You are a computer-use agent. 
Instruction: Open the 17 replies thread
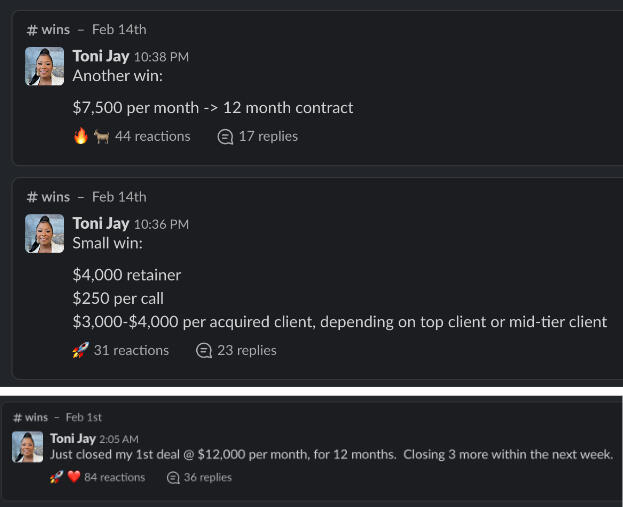pos(267,136)
